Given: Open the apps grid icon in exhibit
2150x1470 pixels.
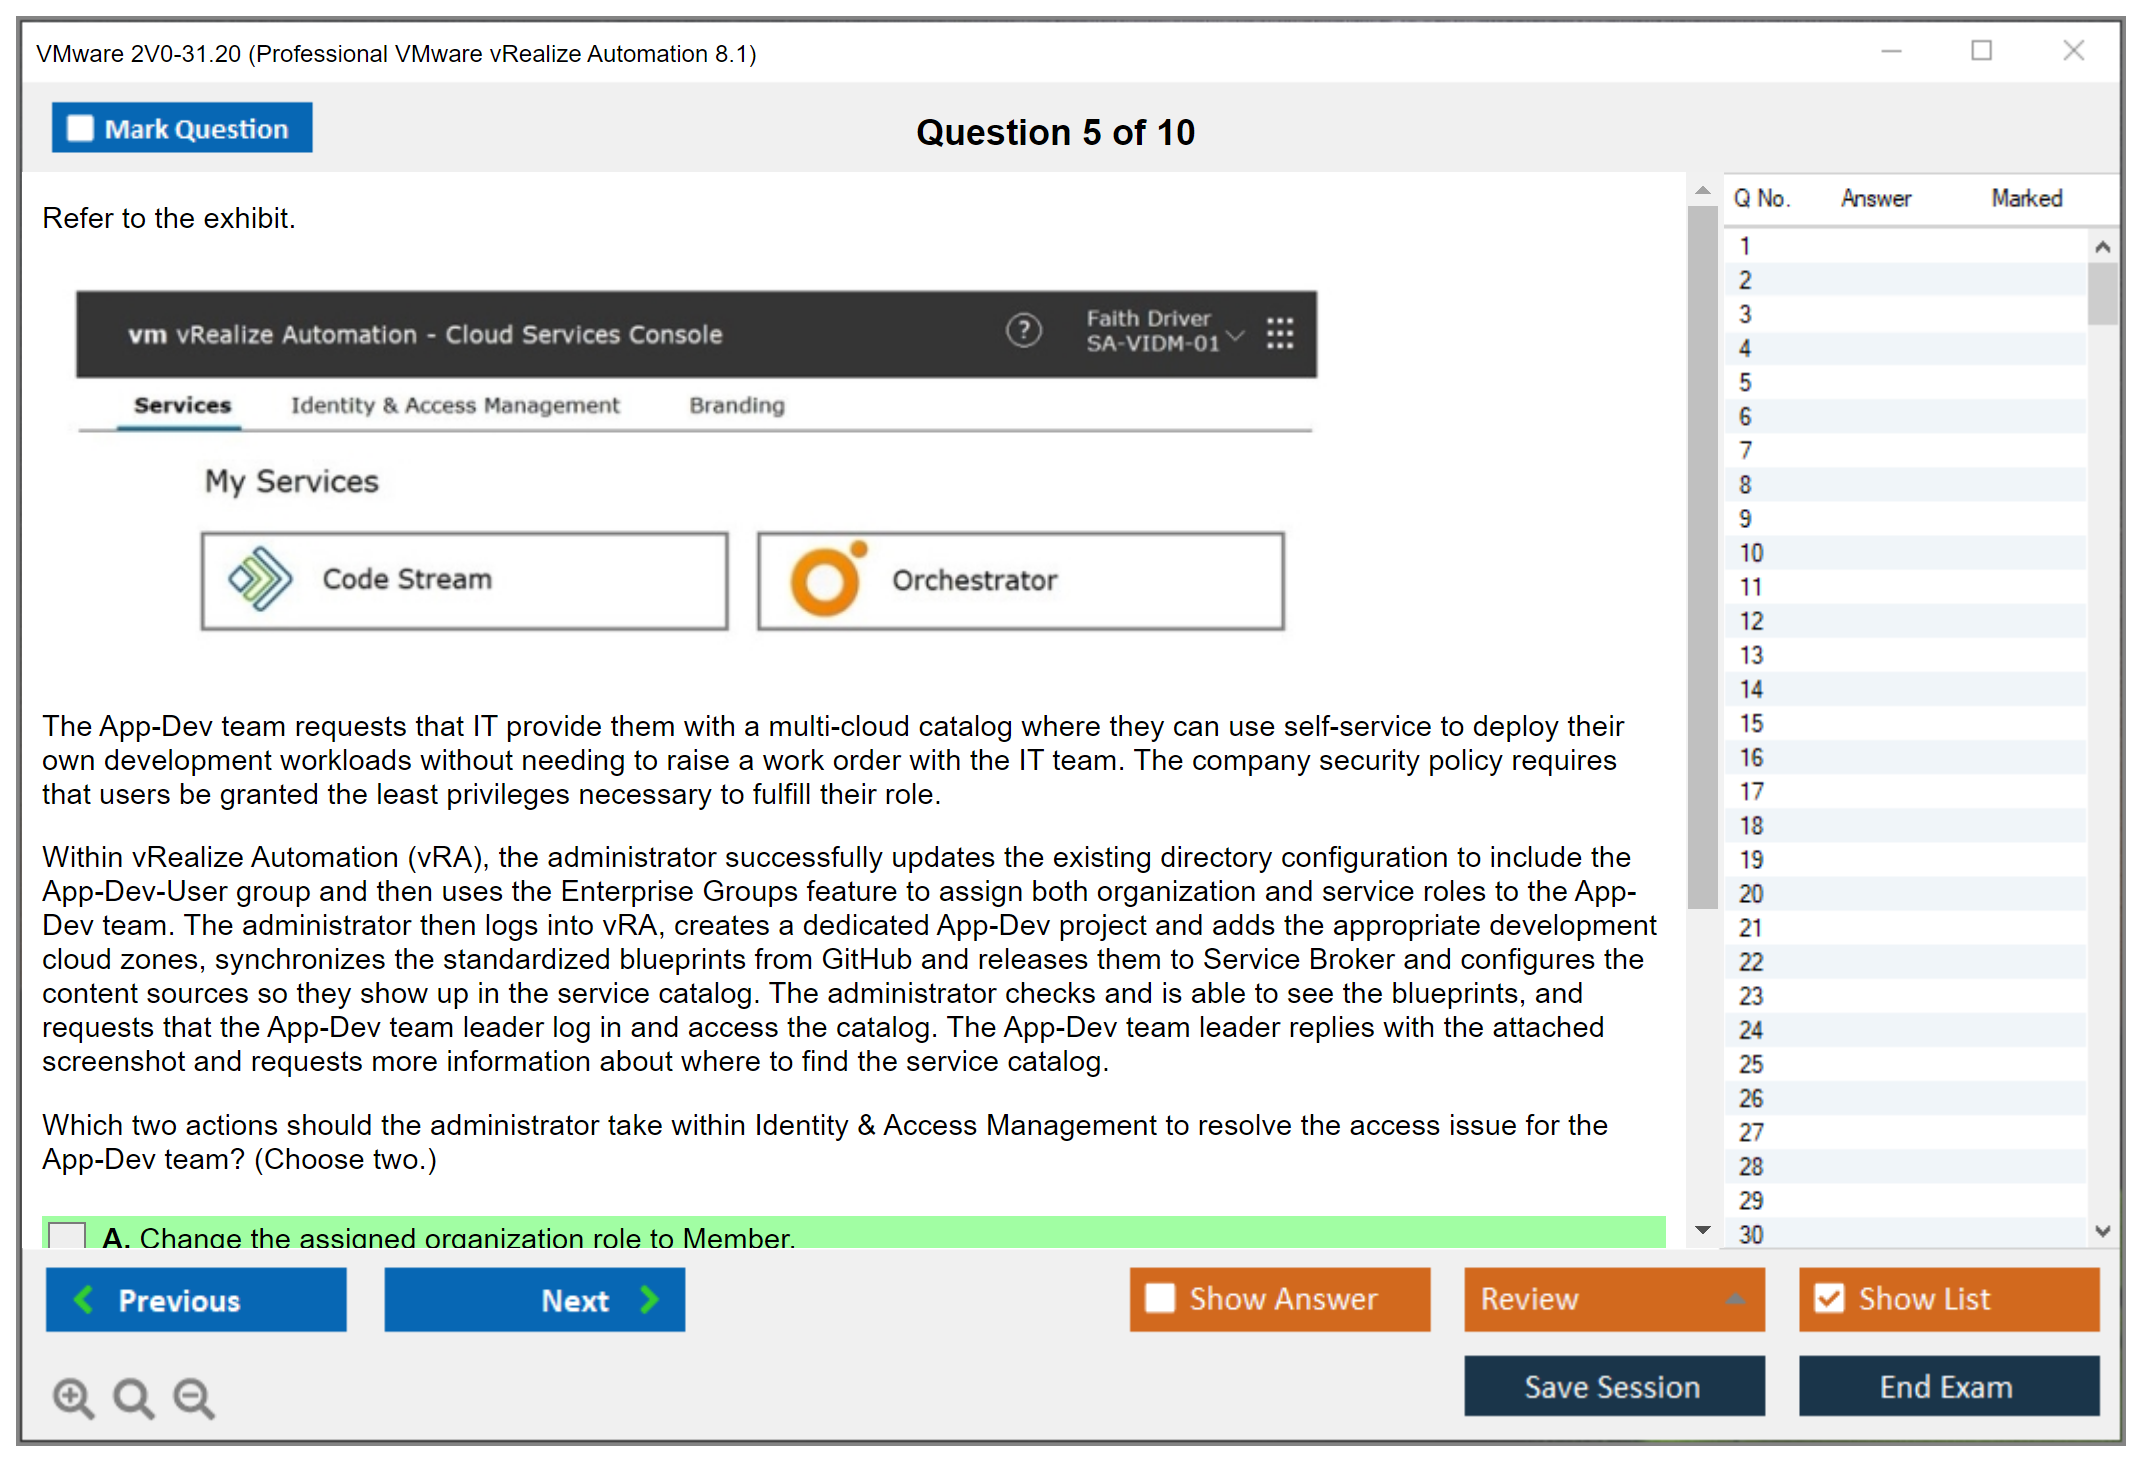Looking at the screenshot, I should pos(1279,333).
